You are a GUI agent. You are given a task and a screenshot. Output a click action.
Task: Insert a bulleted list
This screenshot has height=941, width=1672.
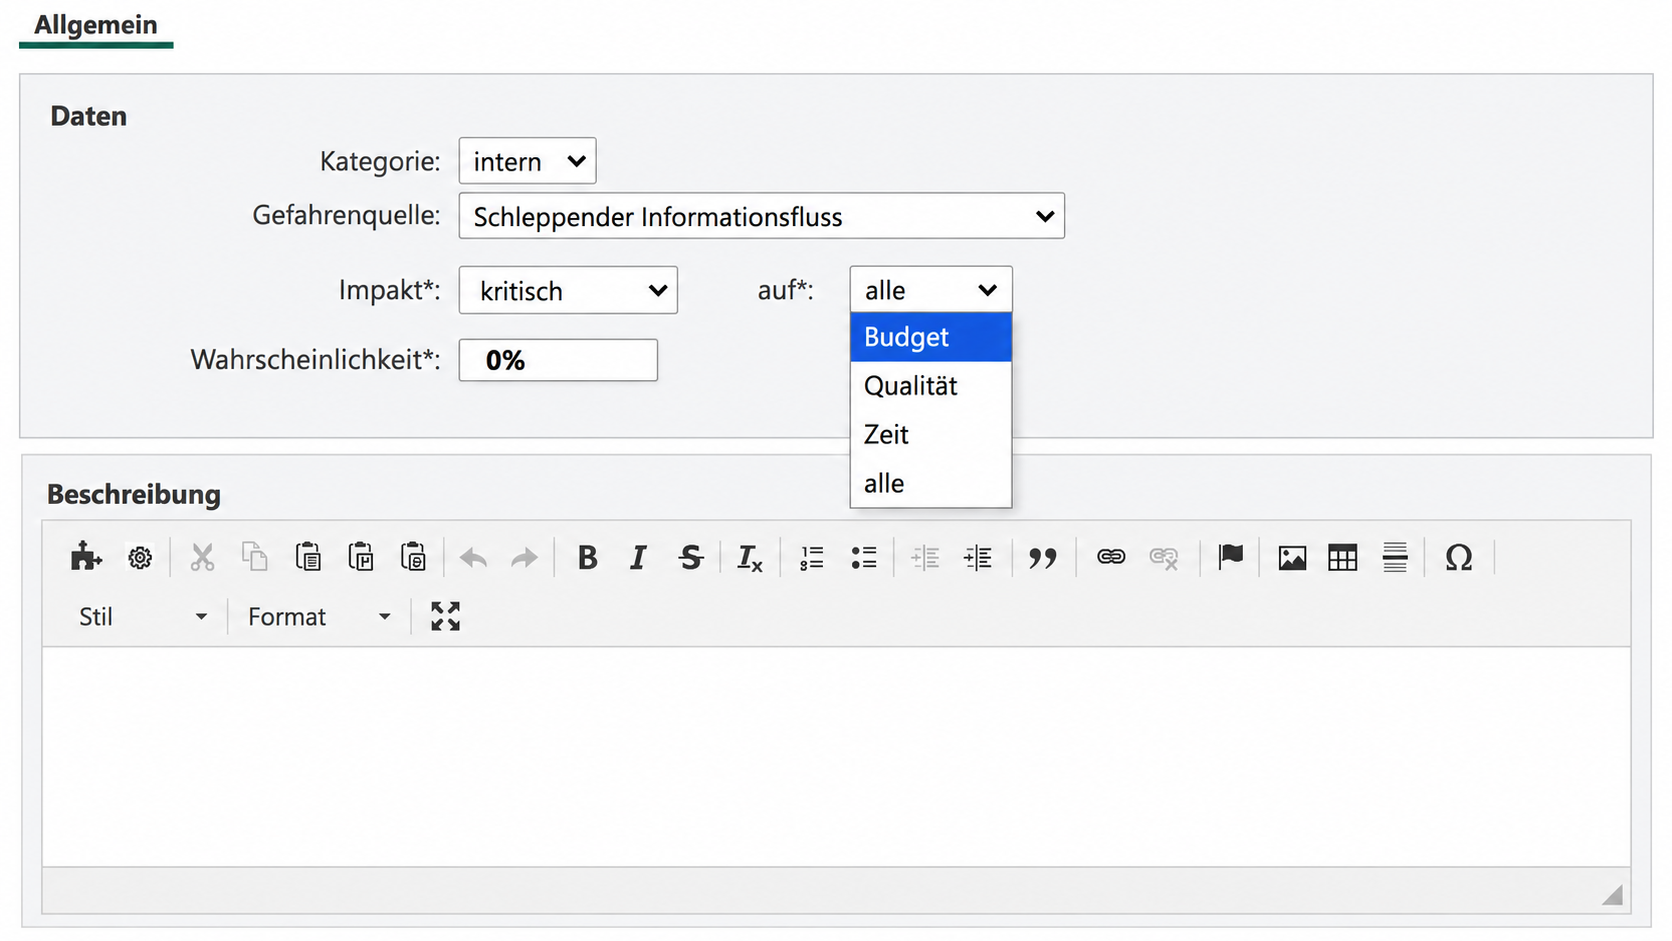pos(864,557)
